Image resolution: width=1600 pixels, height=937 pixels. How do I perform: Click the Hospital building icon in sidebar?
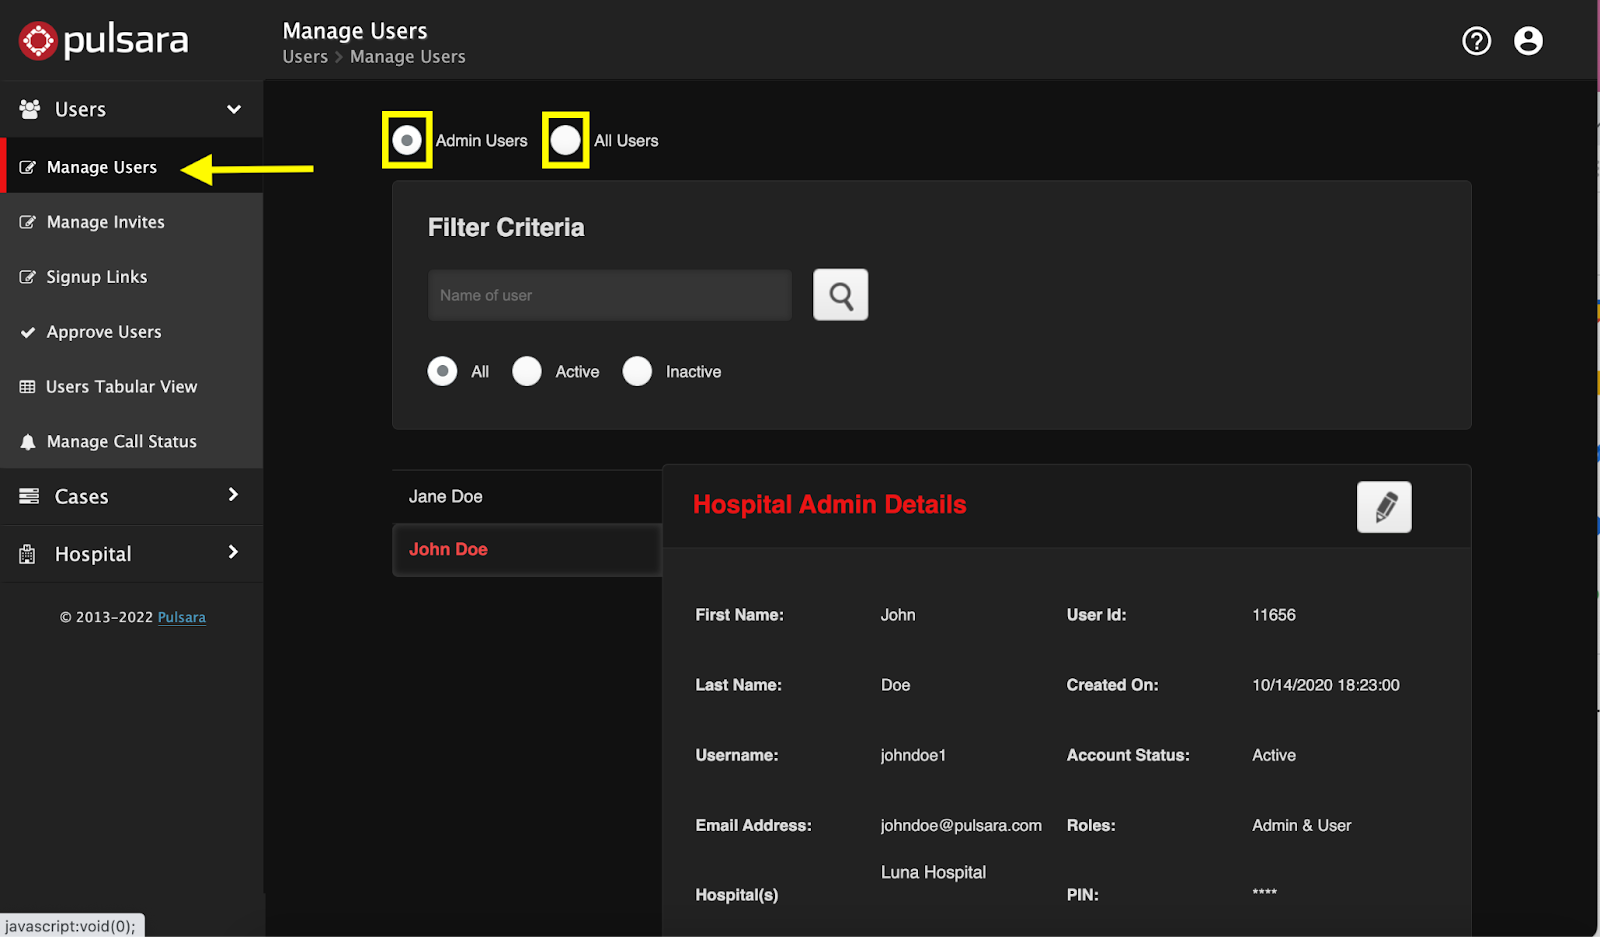(28, 554)
